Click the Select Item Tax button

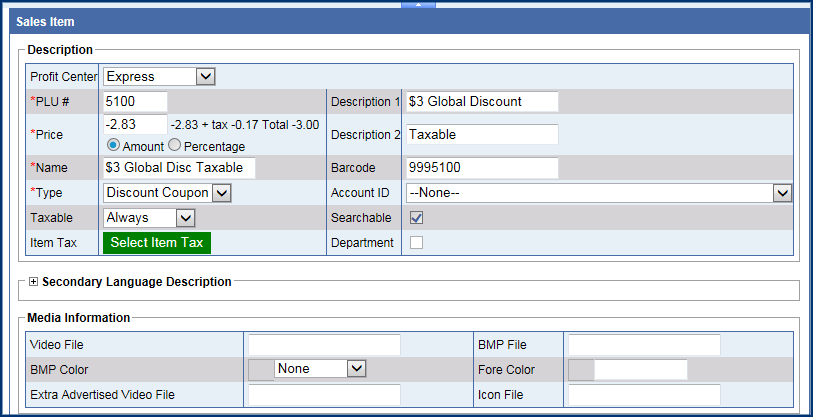[157, 242]
